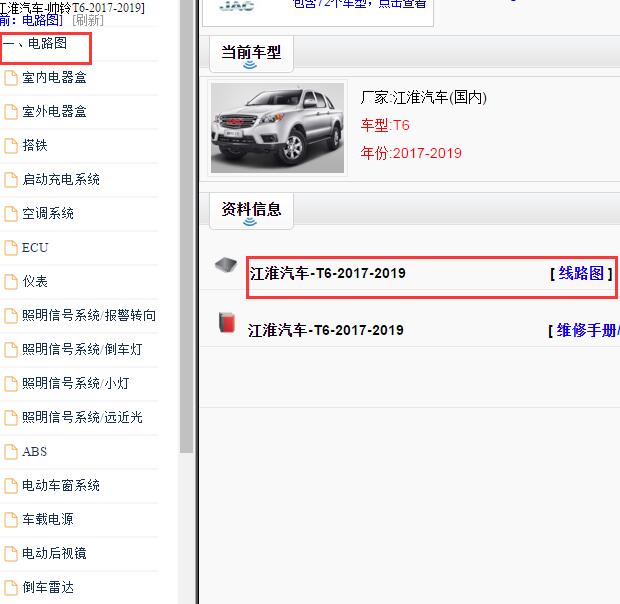Click the document icon beside 电动后视镜
This screenshot has width=620, height=604.
coord(11,554)
